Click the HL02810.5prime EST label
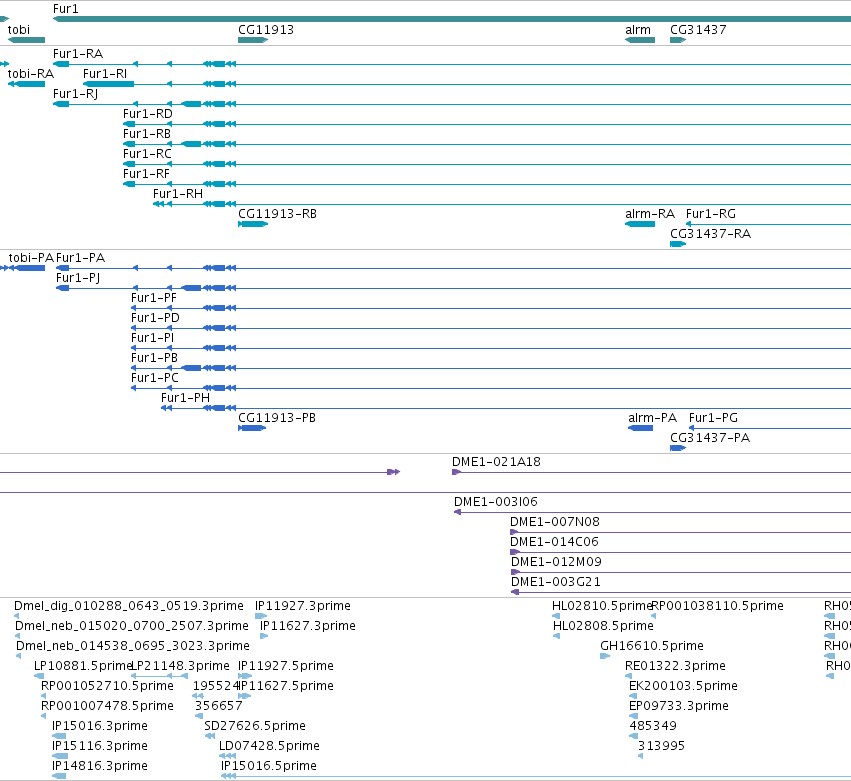The image size is (851, 781). (x=601, y=606)
